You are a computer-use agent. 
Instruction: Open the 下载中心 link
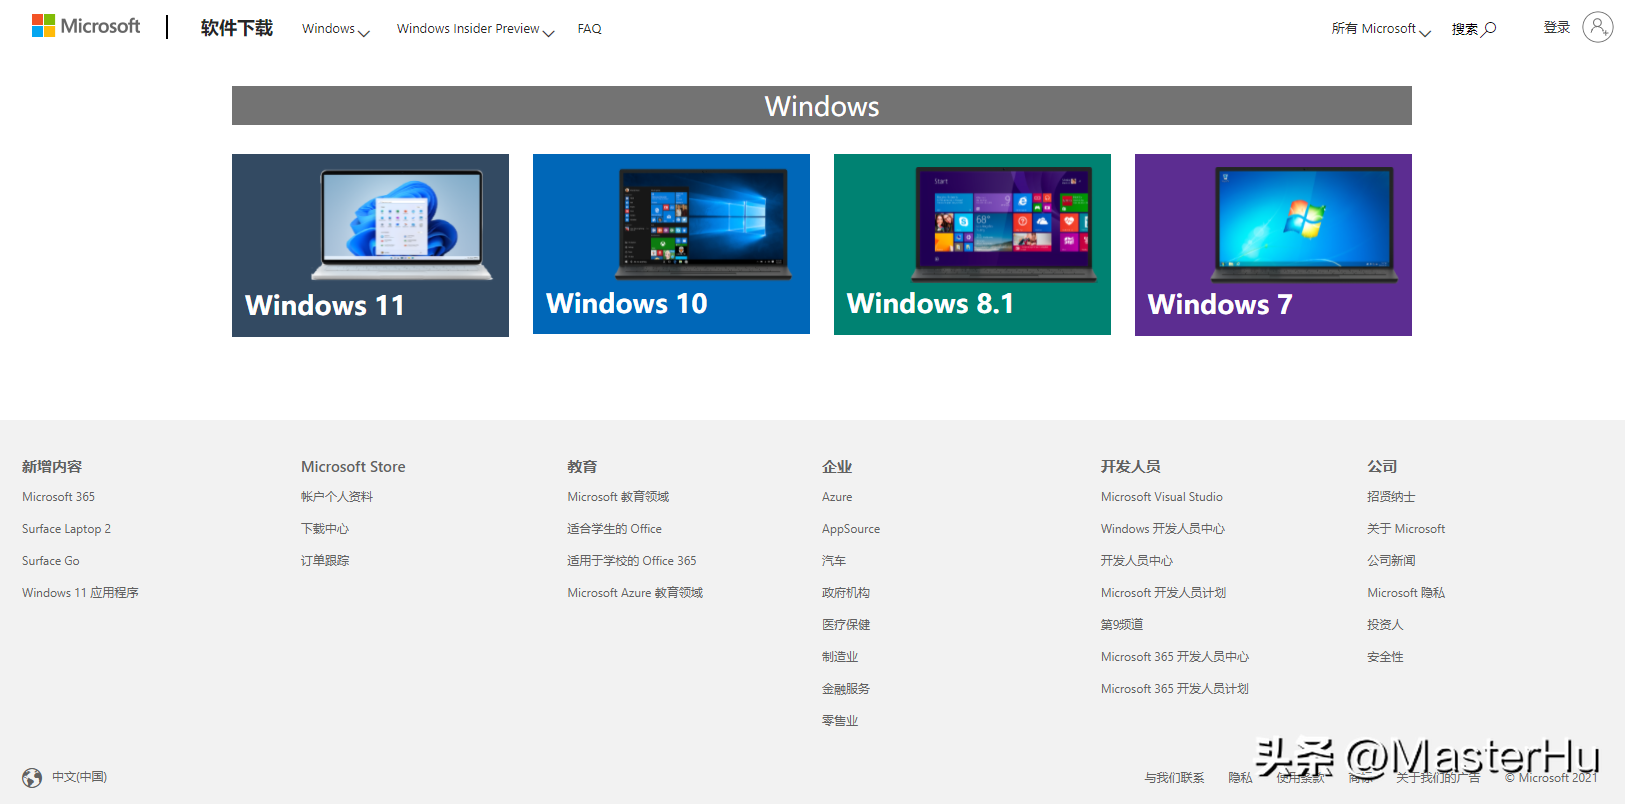point(325,529)
